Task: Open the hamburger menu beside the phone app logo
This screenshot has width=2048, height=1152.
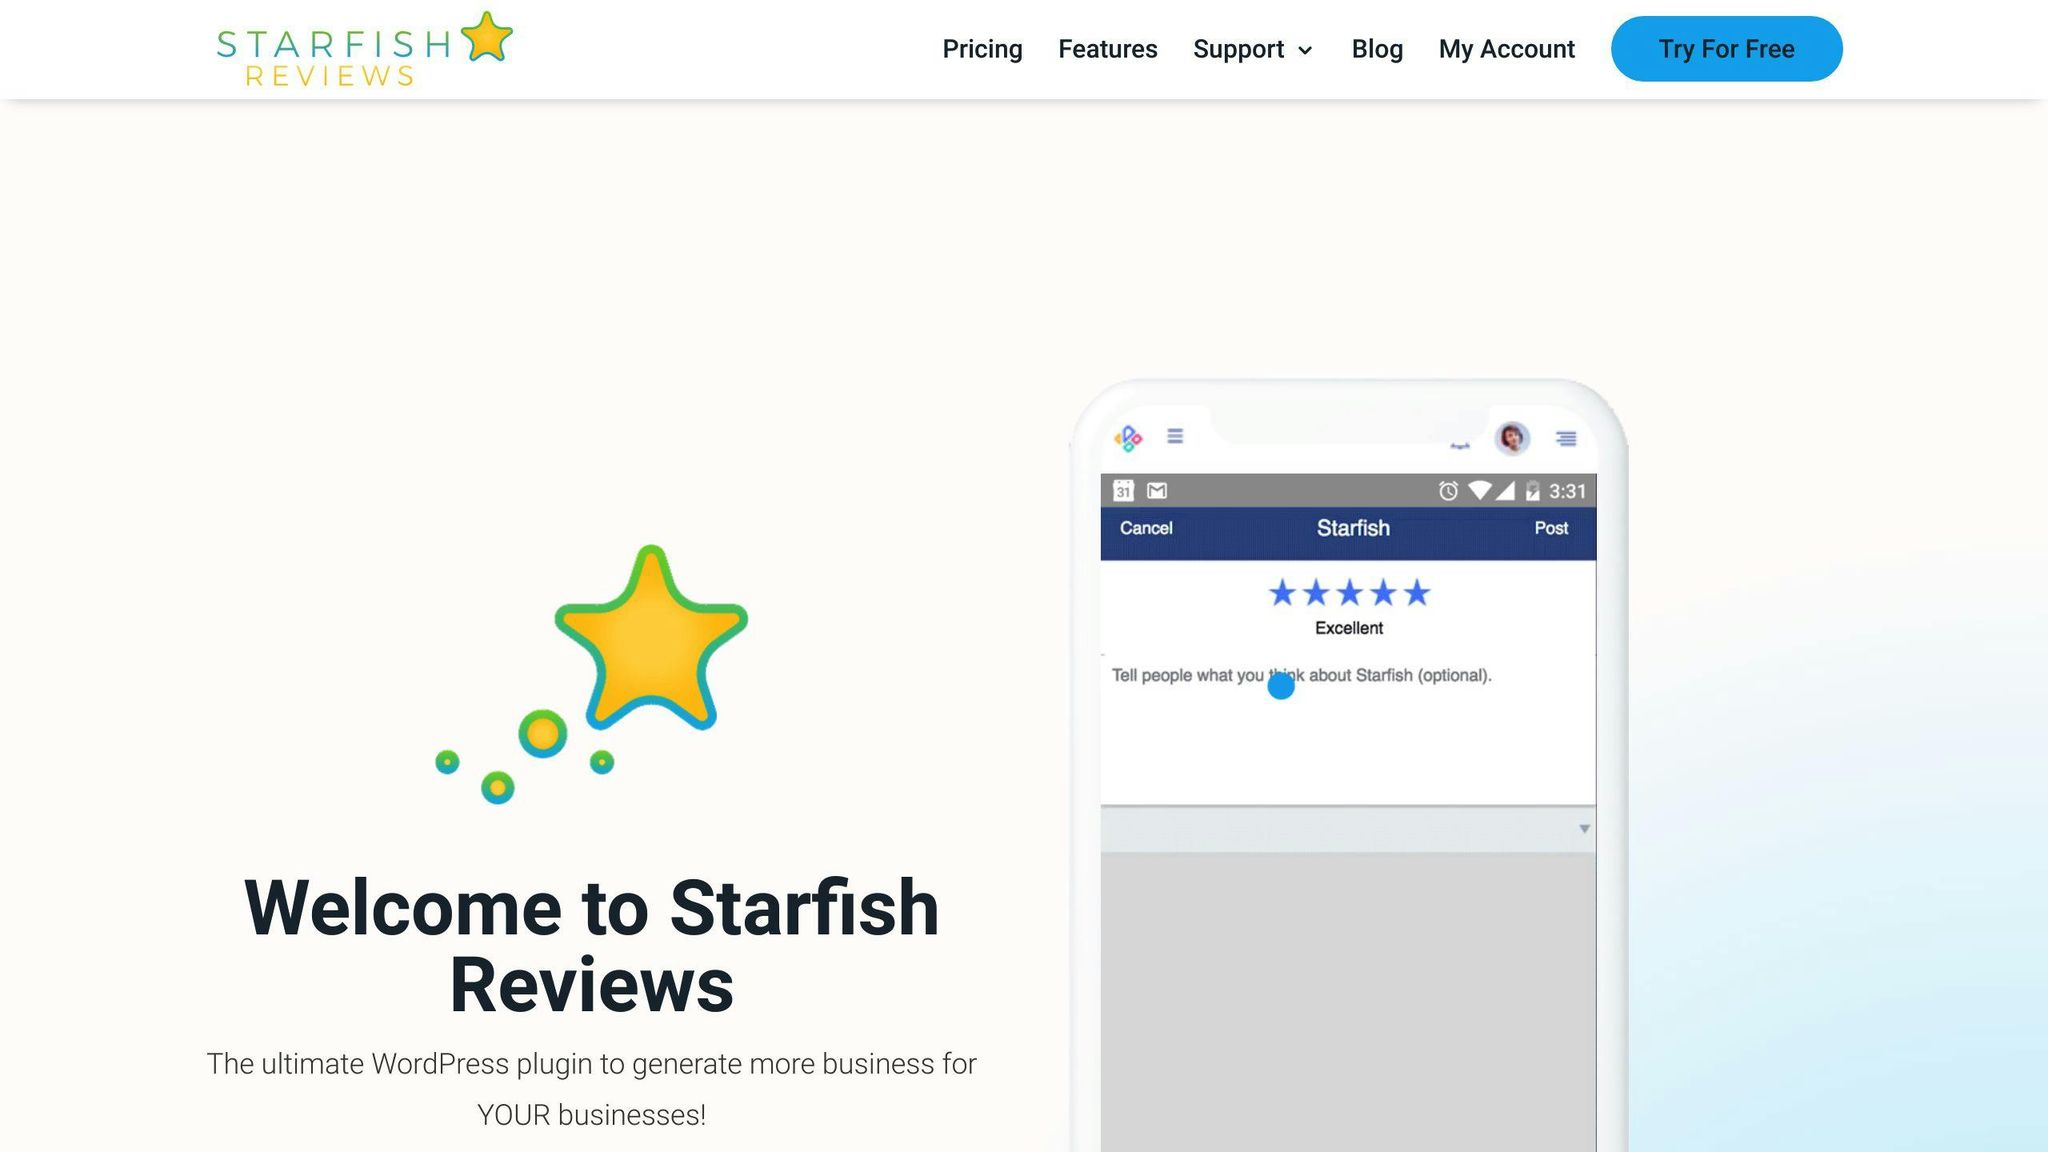Action: 1175,436
